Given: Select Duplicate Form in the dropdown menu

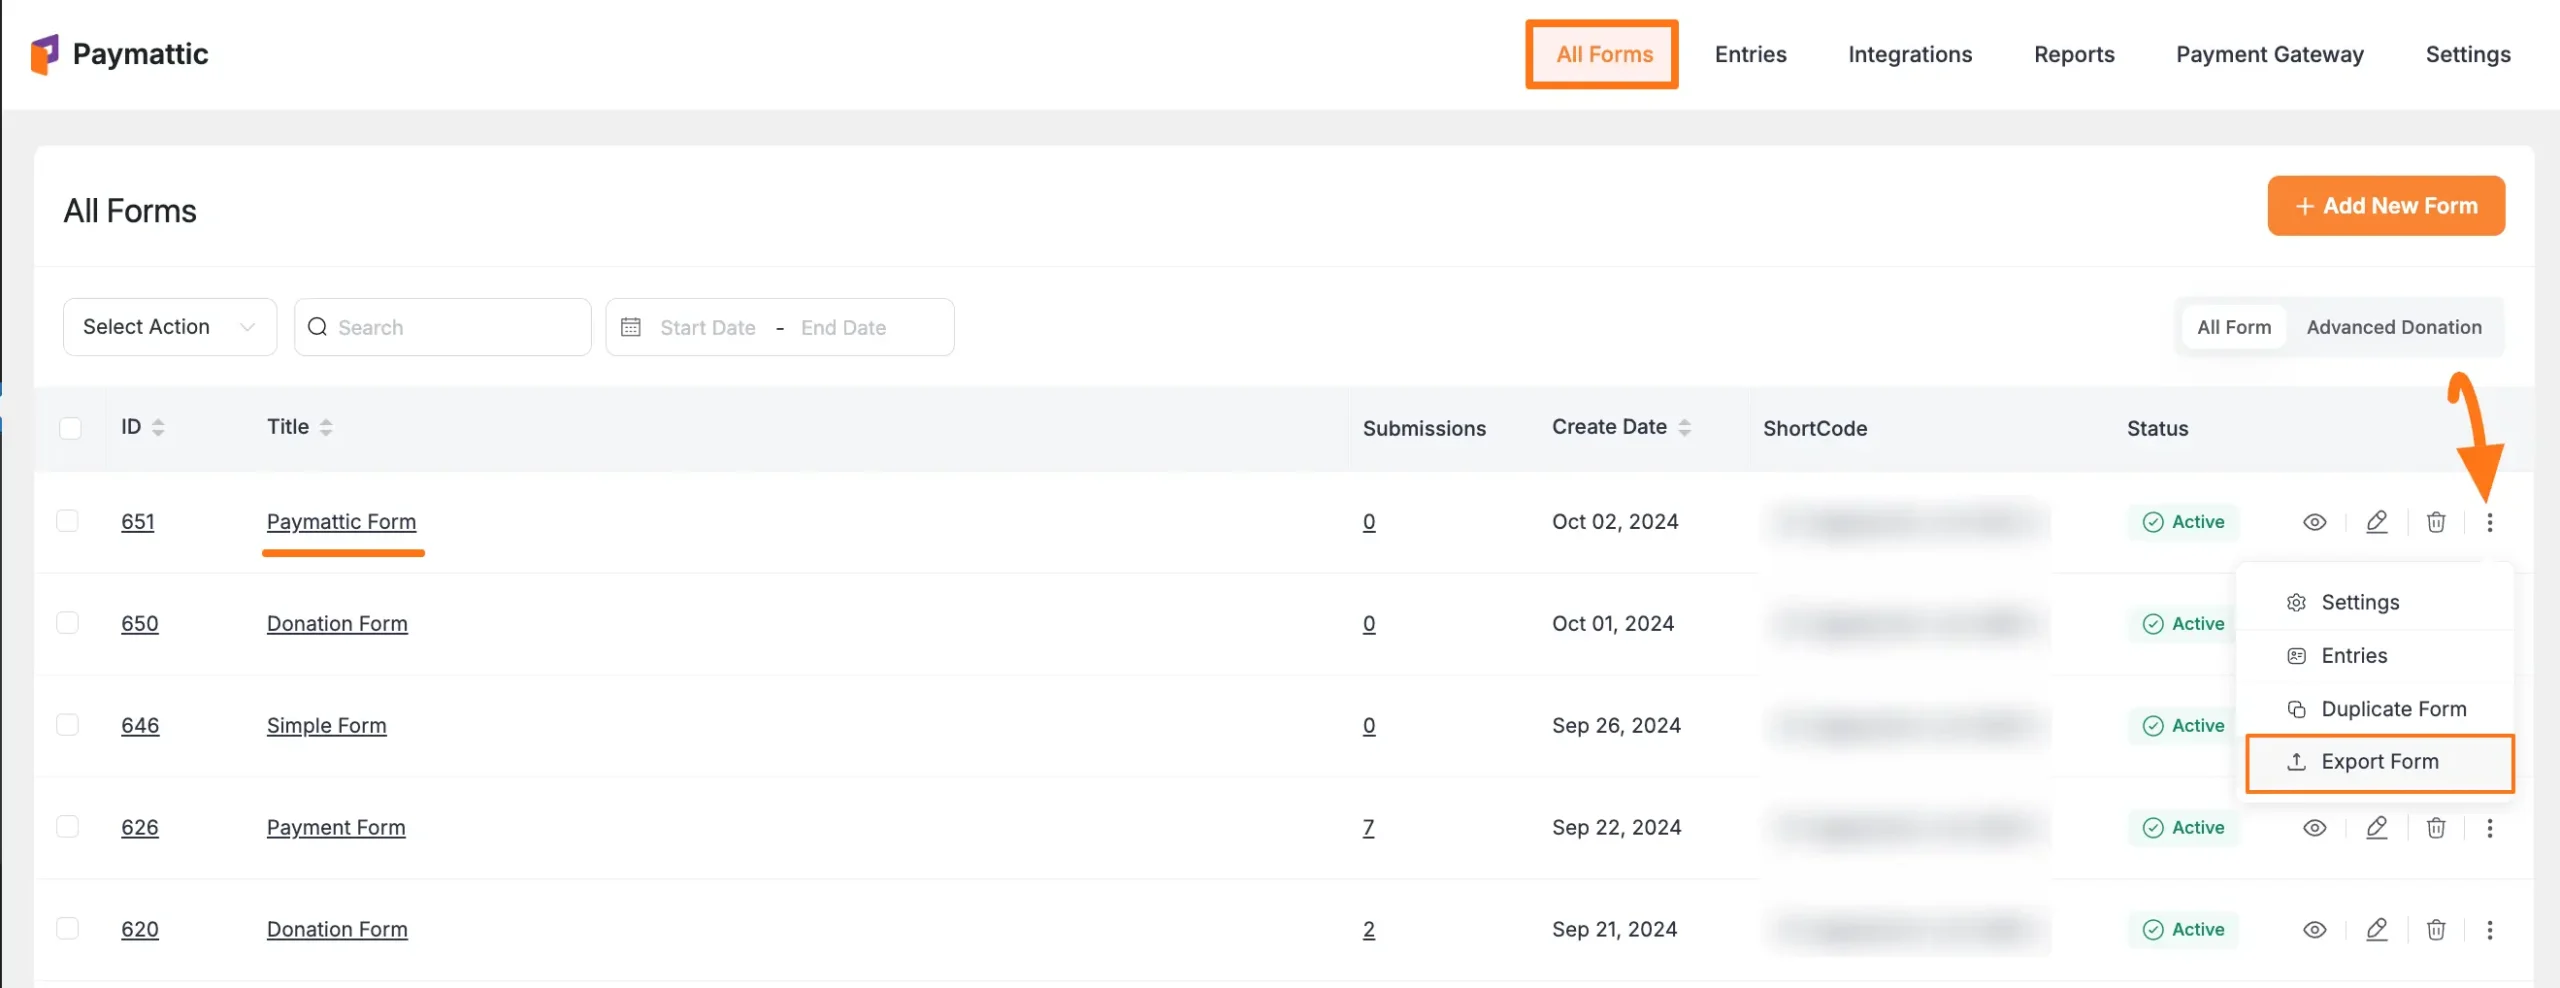Looking at the screenshot, I should (2393, 709).
